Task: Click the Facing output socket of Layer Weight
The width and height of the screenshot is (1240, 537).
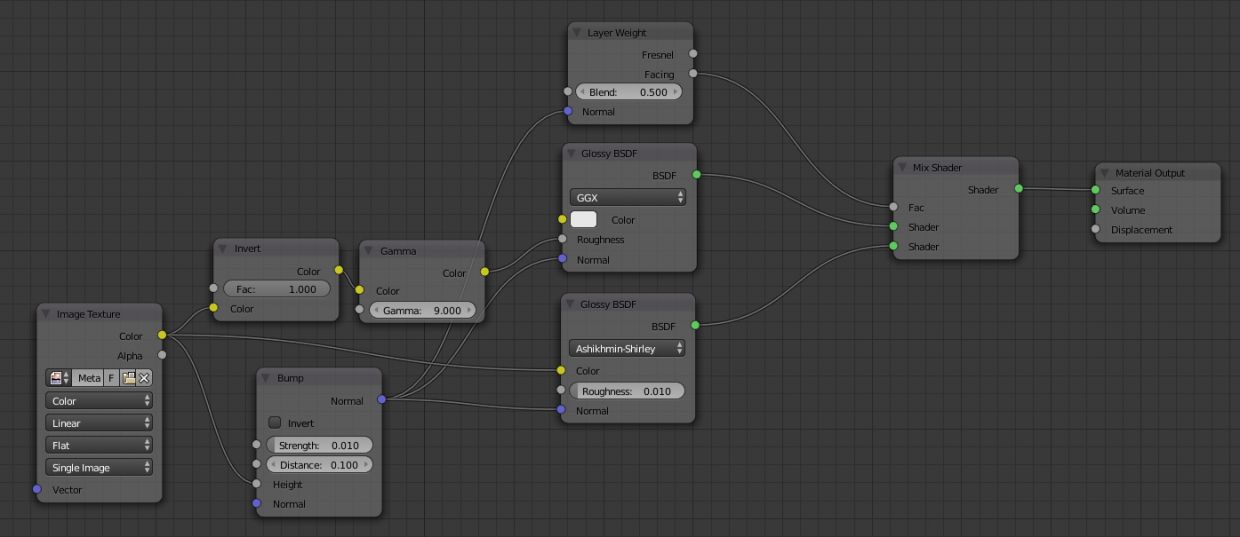Action: (693, 73)
